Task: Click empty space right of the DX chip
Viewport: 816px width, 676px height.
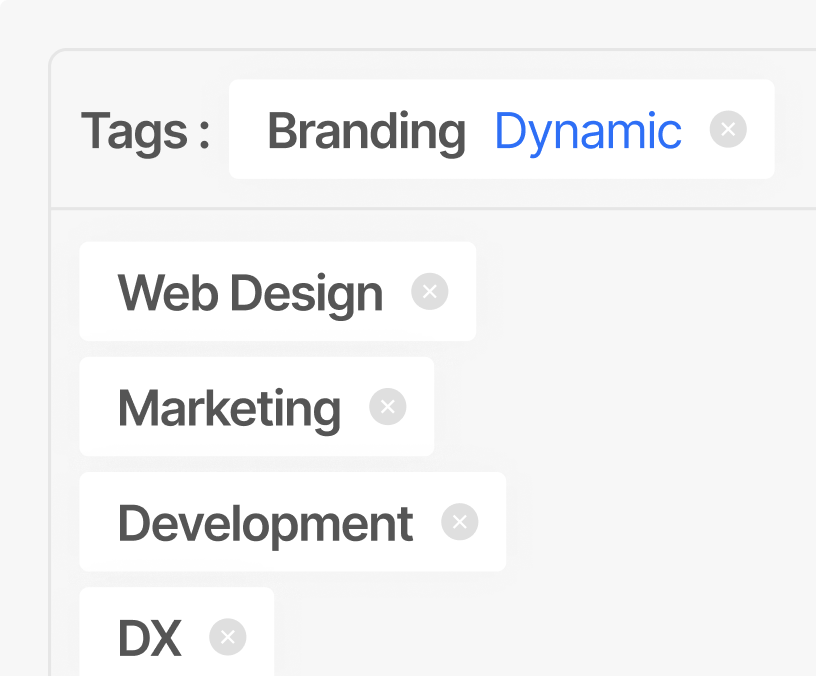Action: (540, 637)
